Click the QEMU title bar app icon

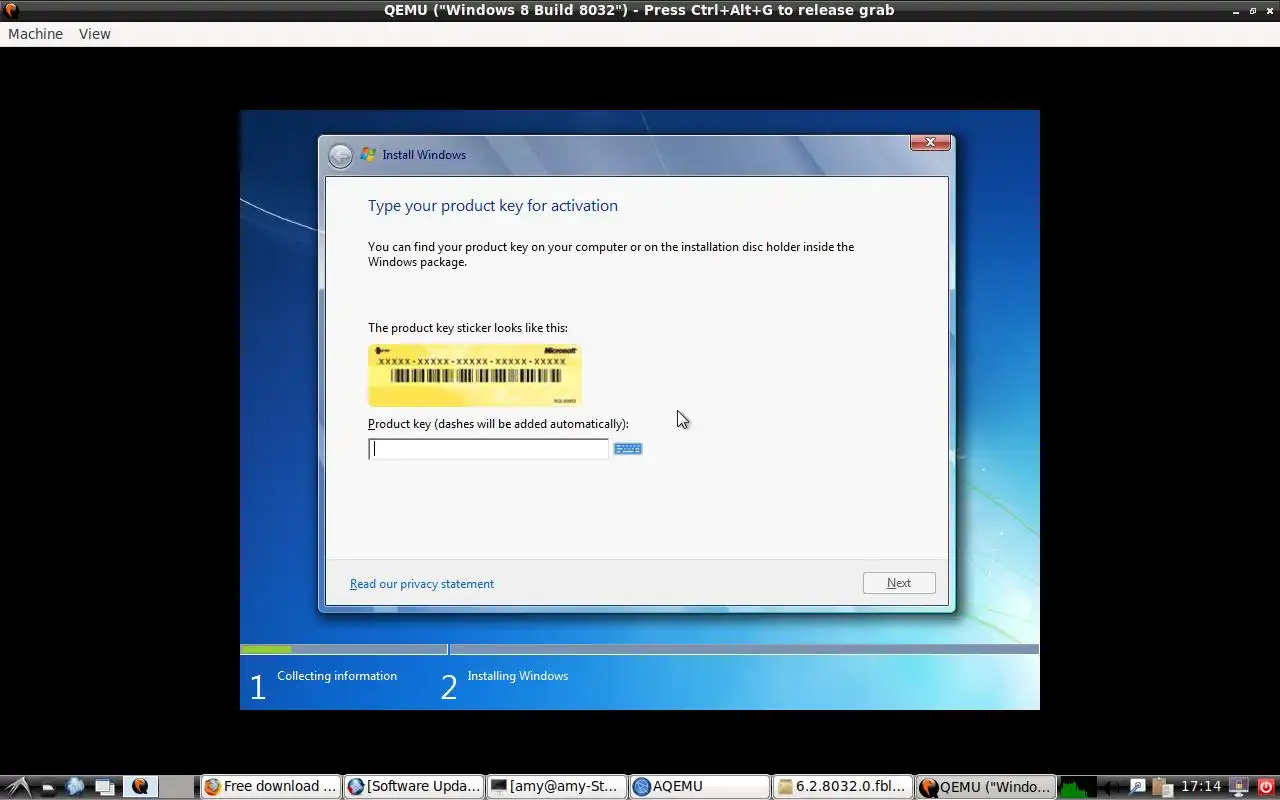click(x=11, y=10)
